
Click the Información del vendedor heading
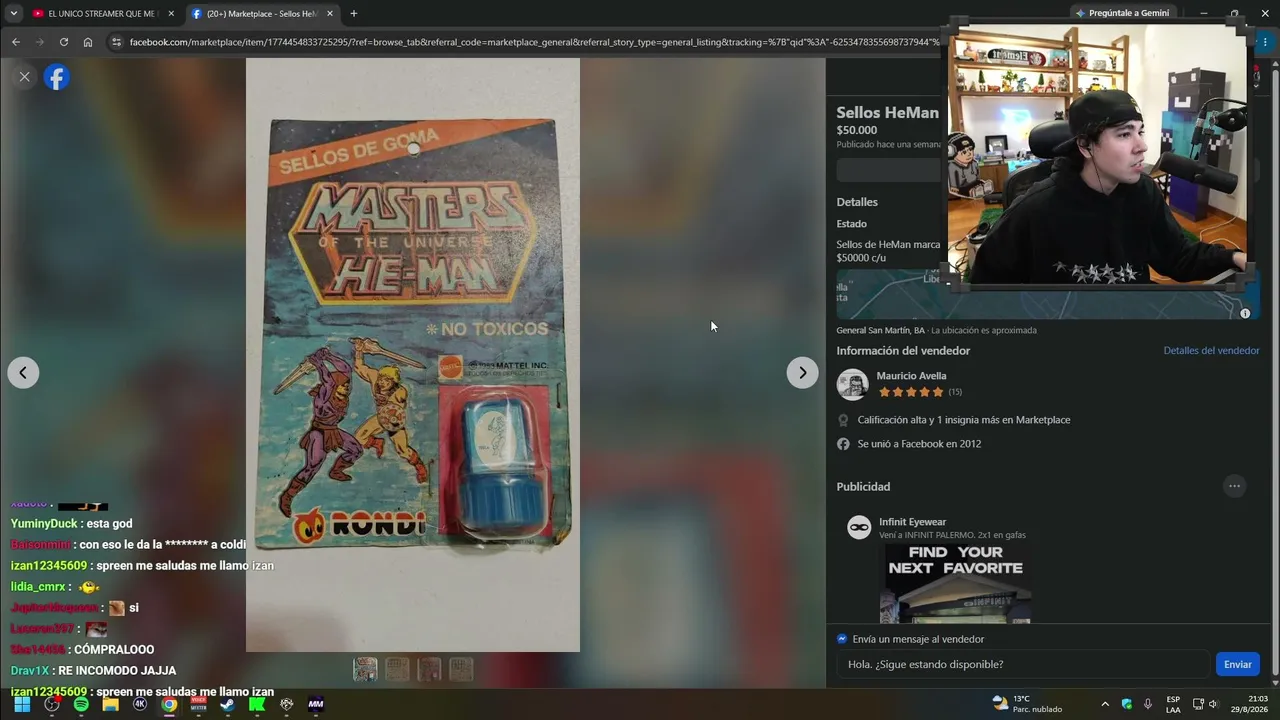coord(904,351)
